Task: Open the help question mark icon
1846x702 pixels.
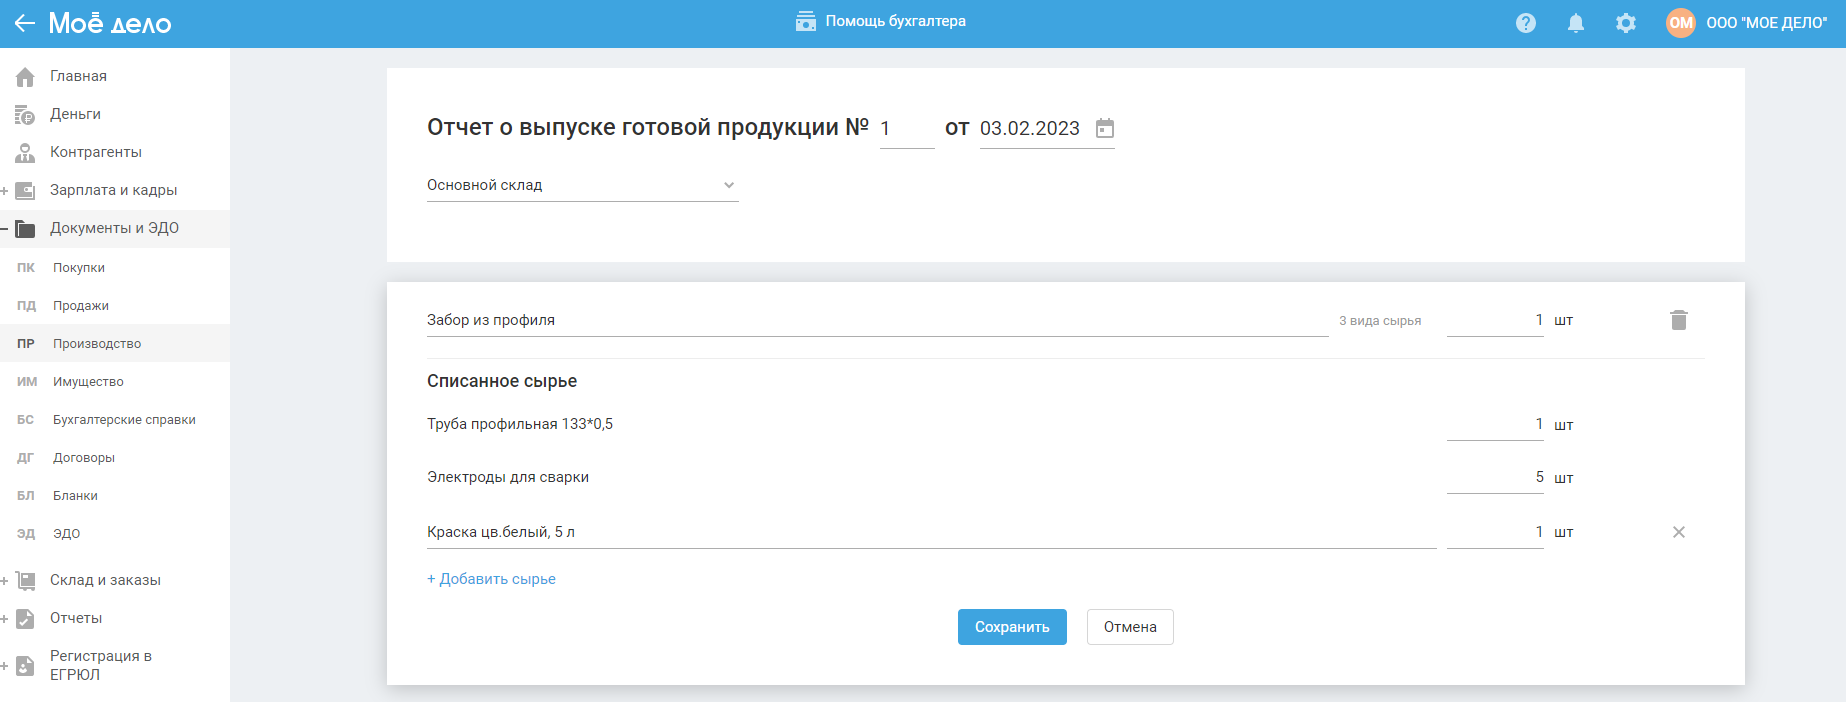Action: [x=1526, y=23]
